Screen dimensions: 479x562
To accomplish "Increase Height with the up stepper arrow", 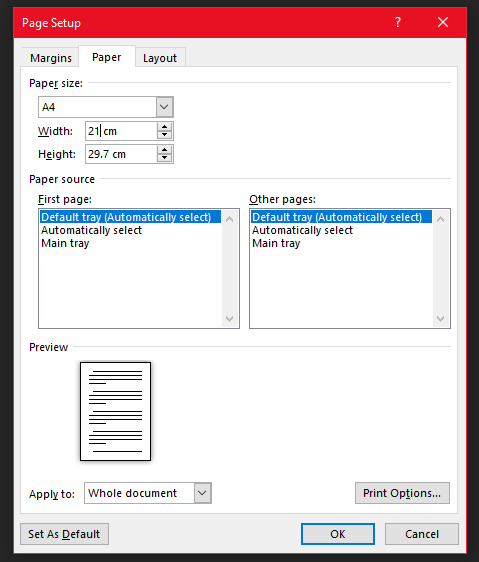I will (x=165, y=150).
